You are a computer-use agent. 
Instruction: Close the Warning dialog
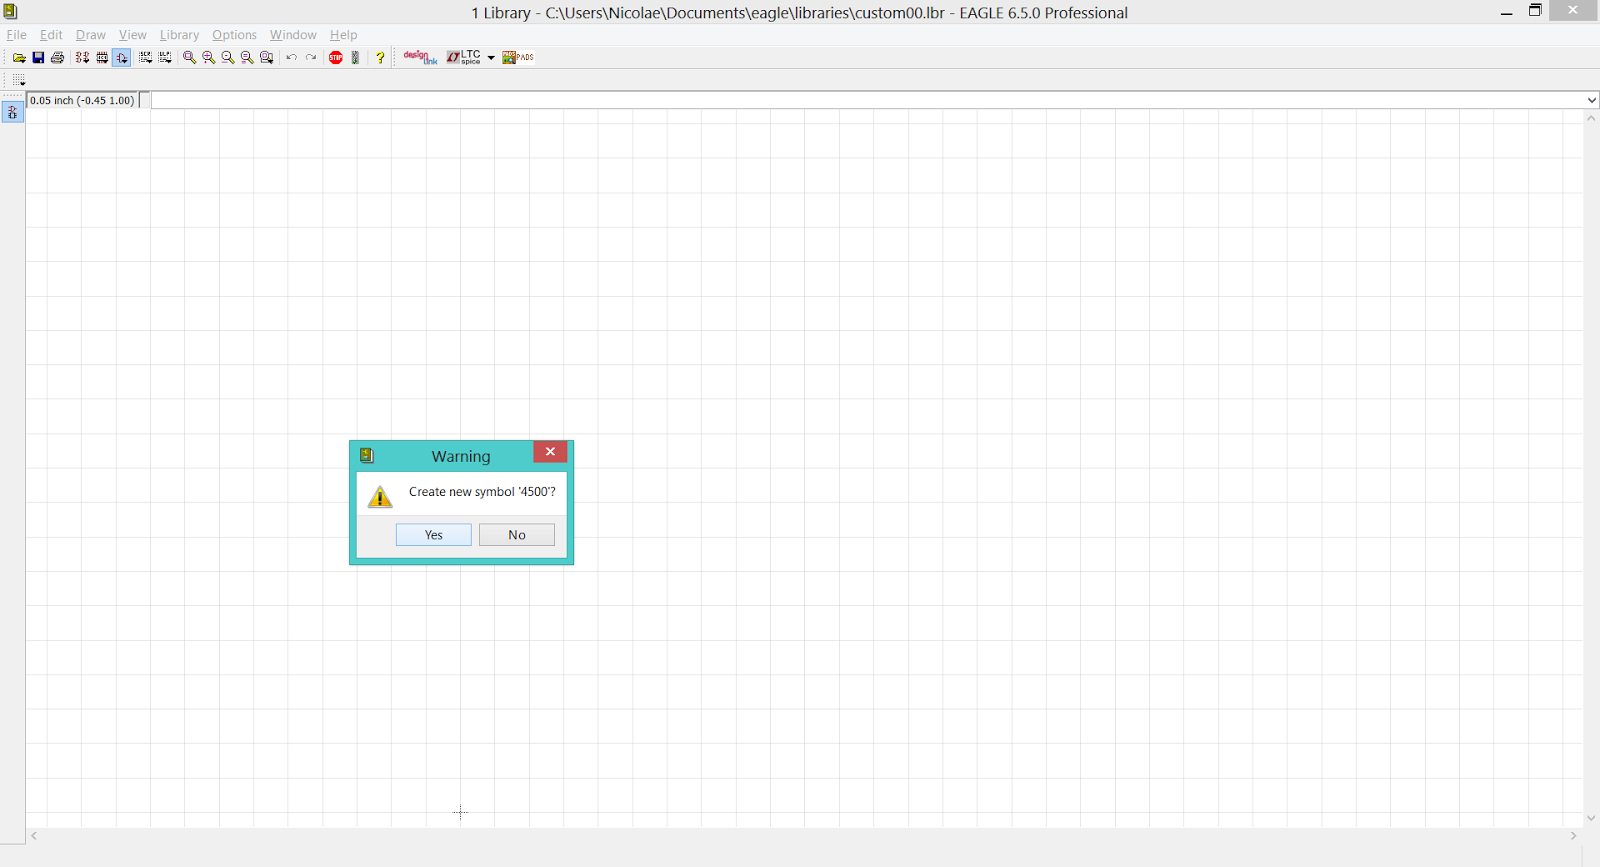[x=550, y=452]
